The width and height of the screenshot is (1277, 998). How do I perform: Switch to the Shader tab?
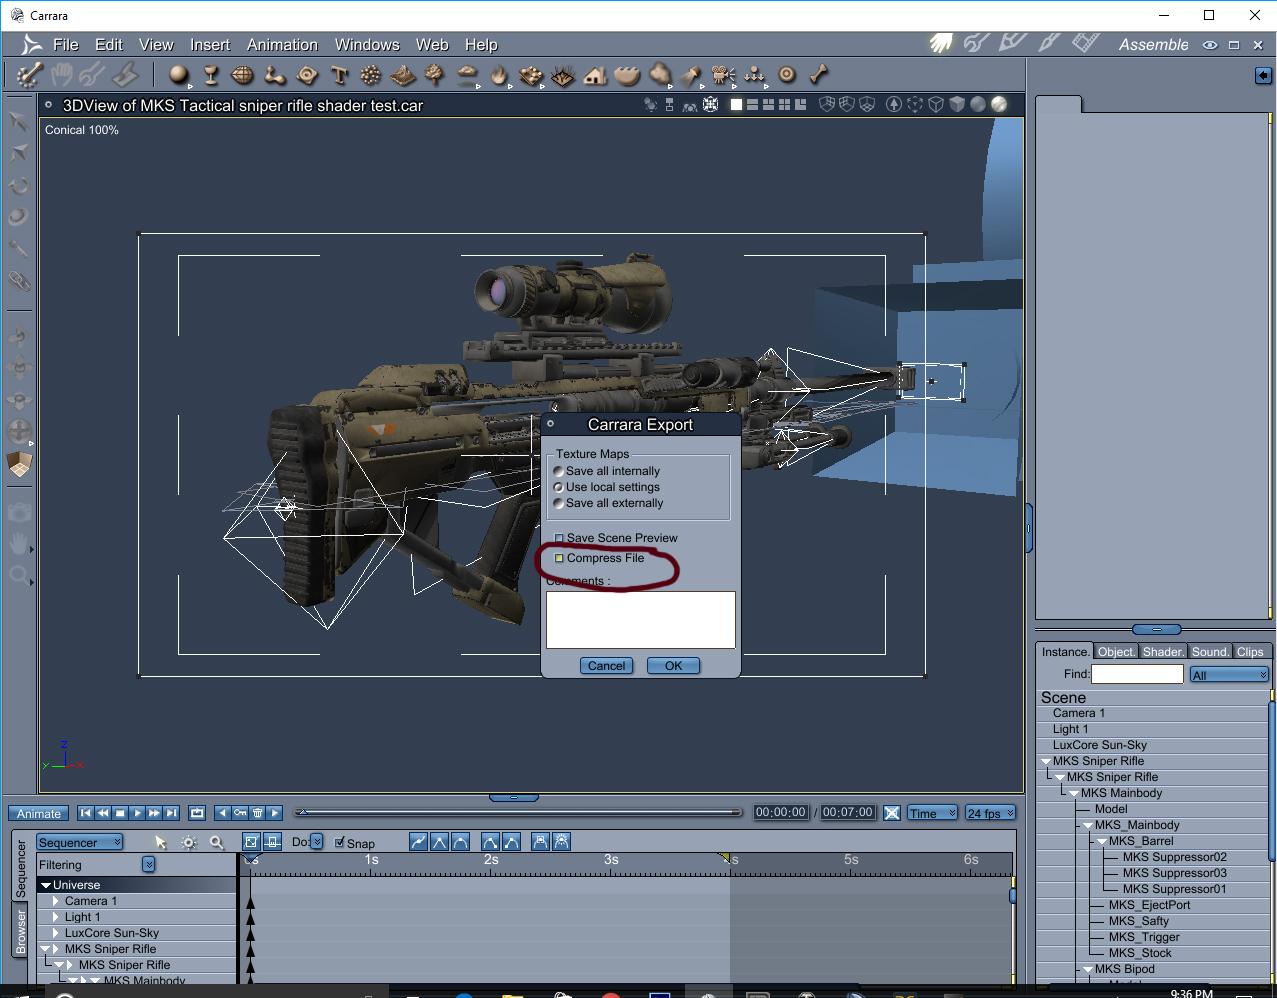pyautogui.click(x=1163, y=651)
